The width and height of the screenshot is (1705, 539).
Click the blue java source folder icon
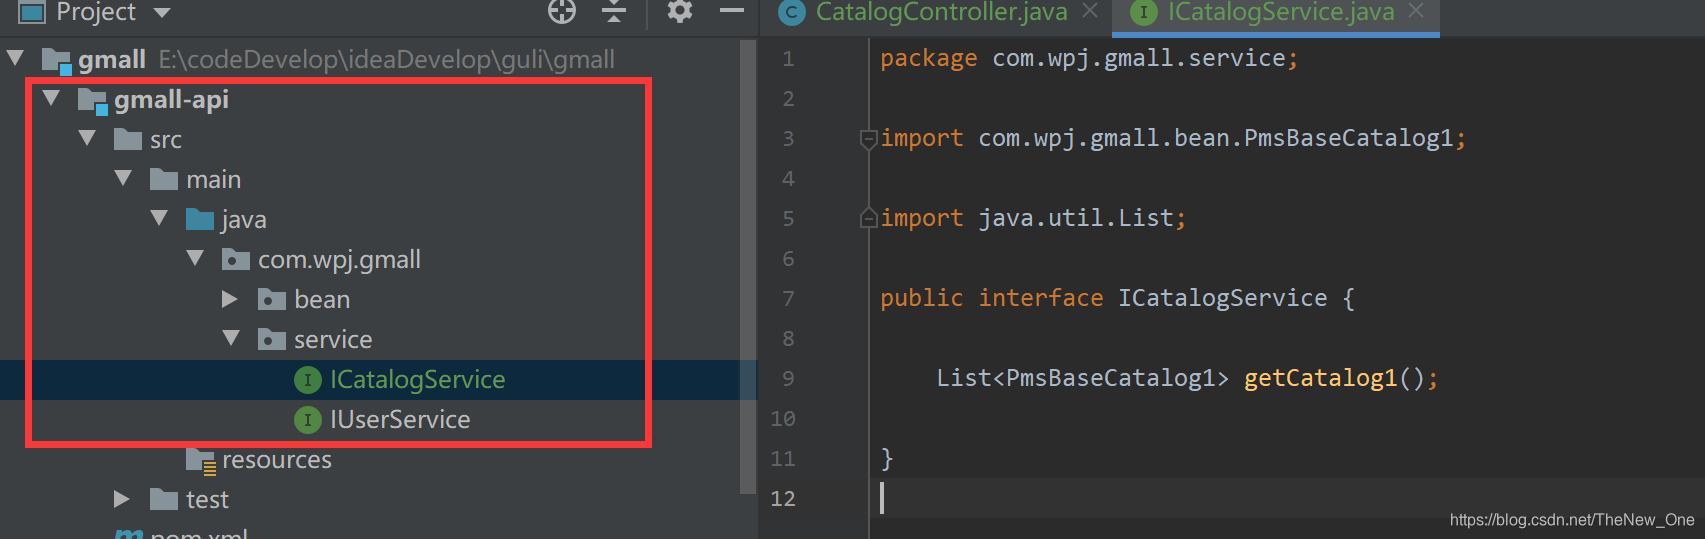pyautogui.click(x=200, y=219)
